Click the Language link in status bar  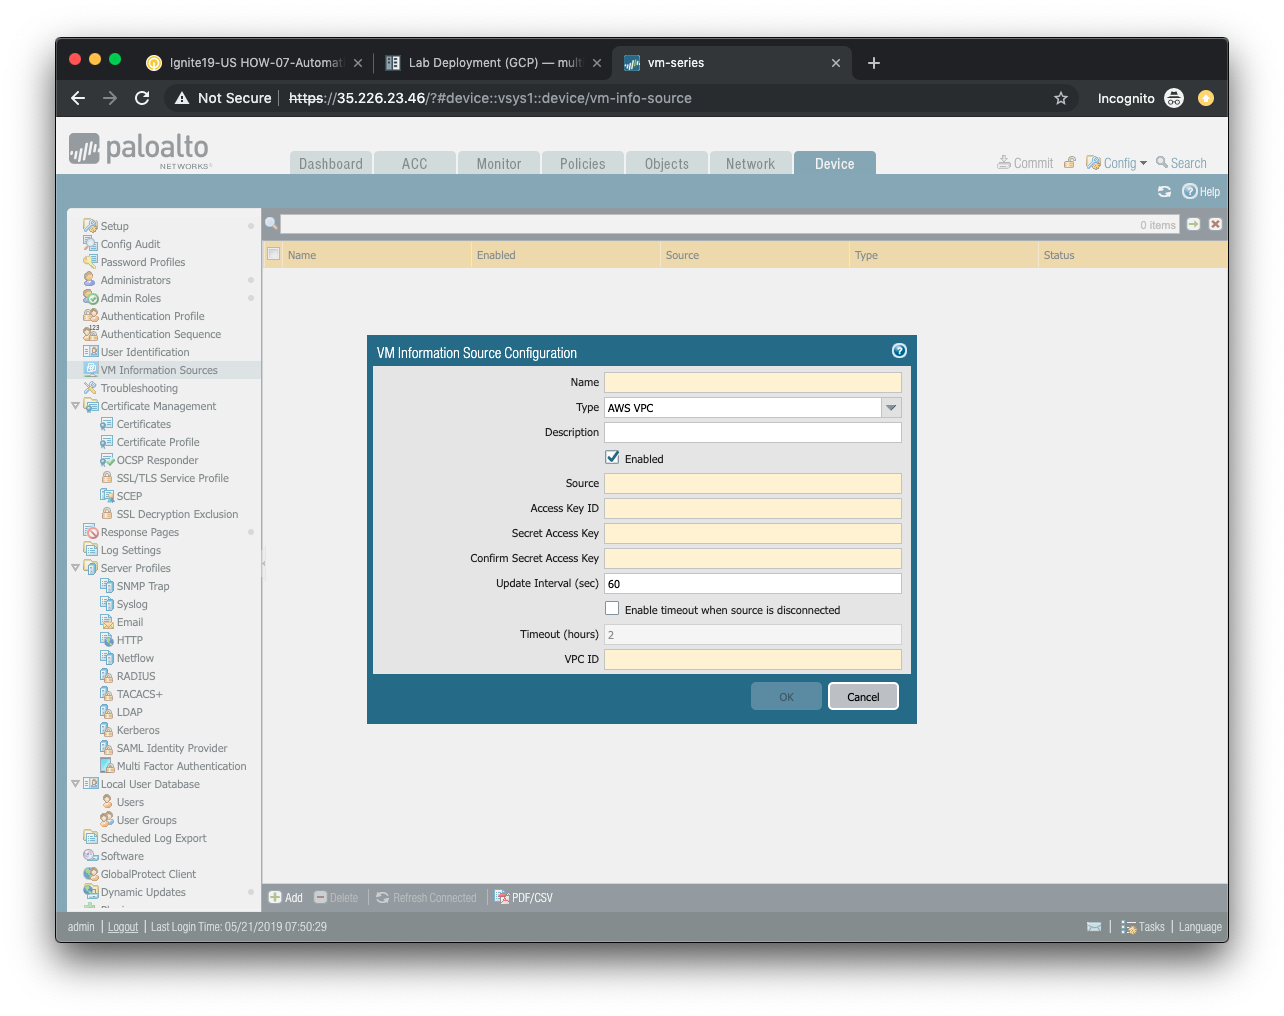pos(1200,927)
